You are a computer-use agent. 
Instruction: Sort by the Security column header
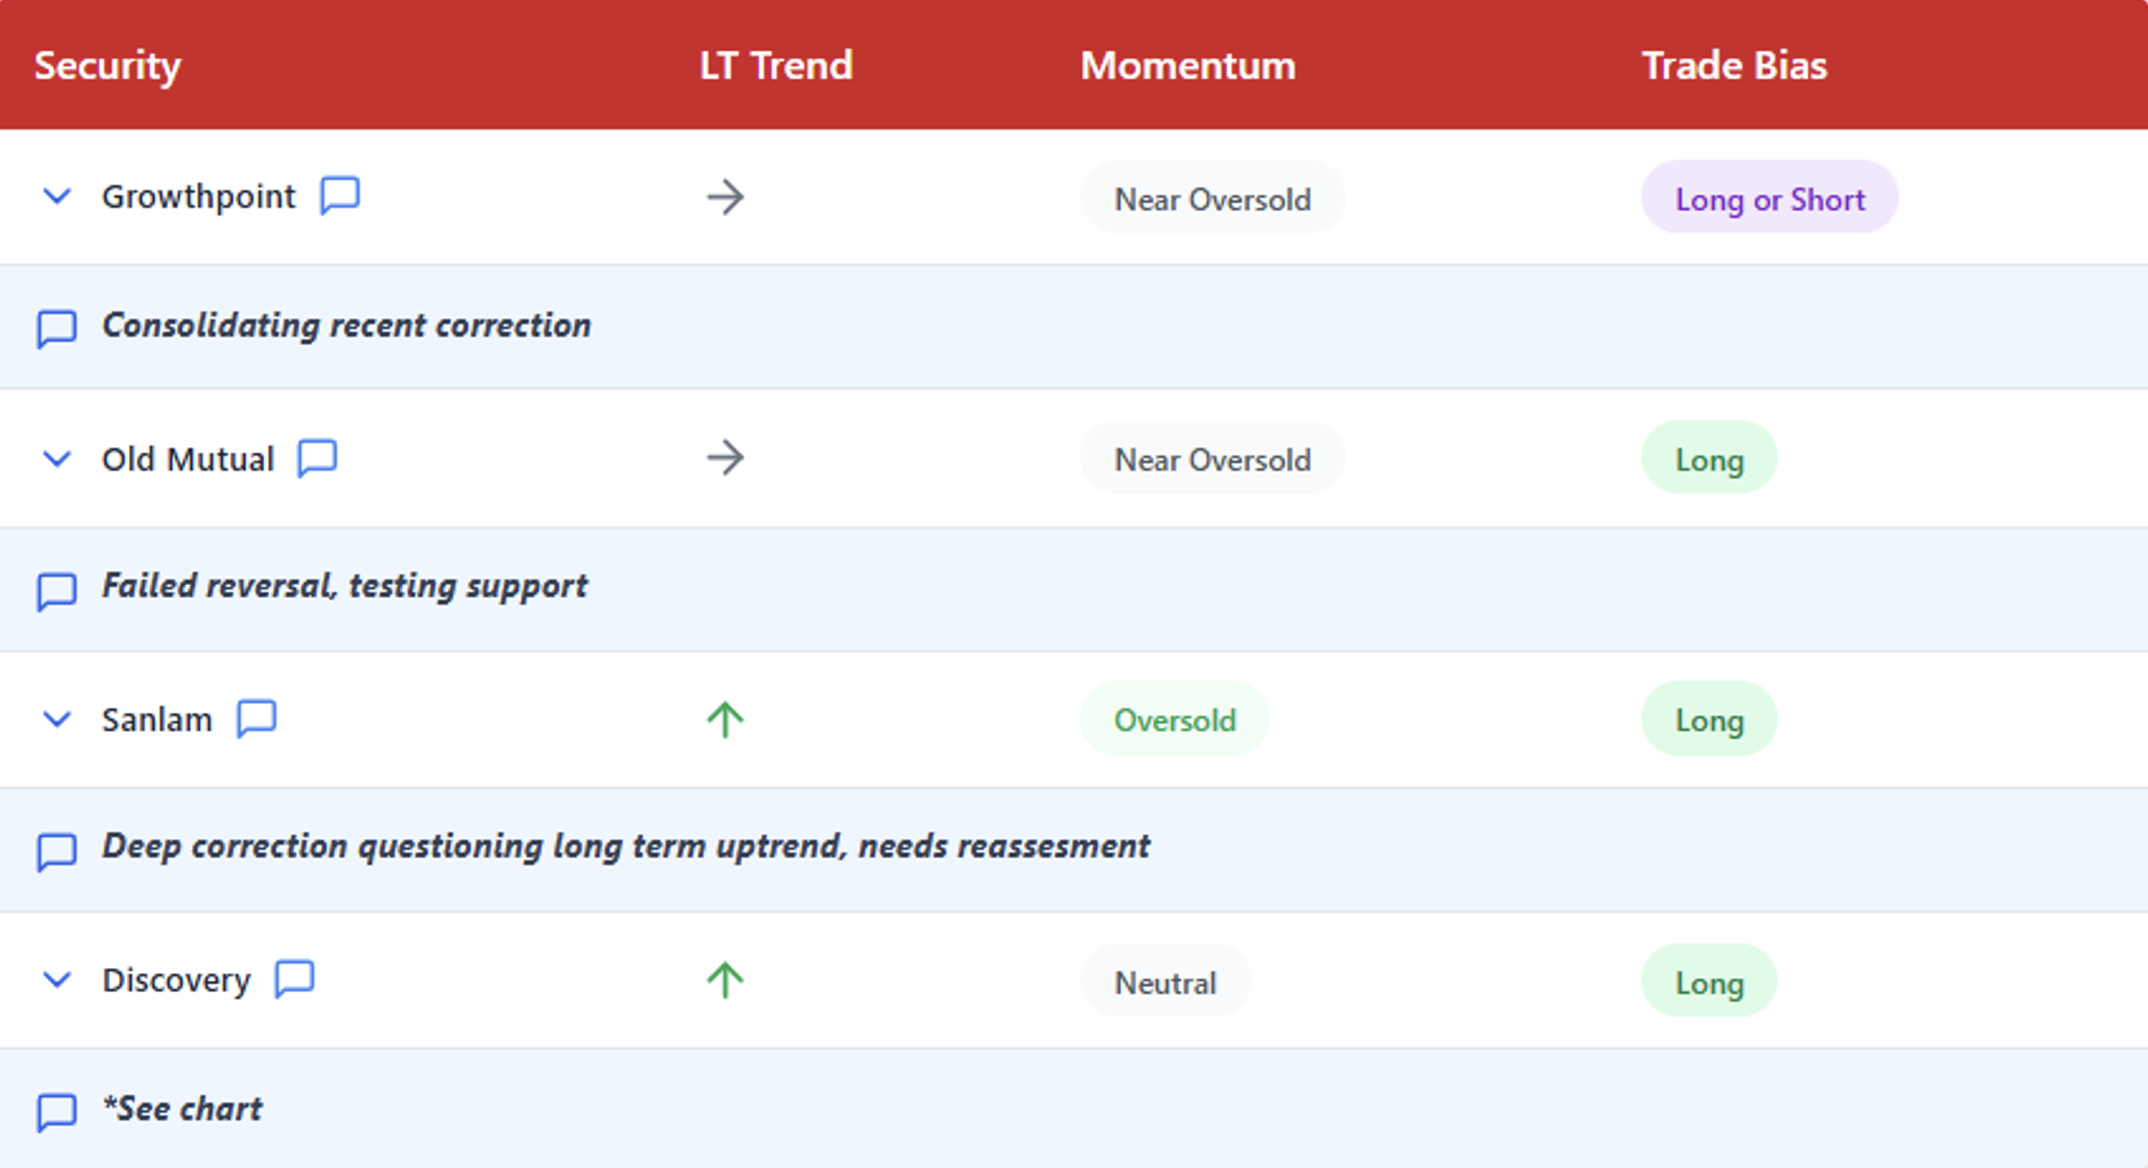(x=107, y=66)
